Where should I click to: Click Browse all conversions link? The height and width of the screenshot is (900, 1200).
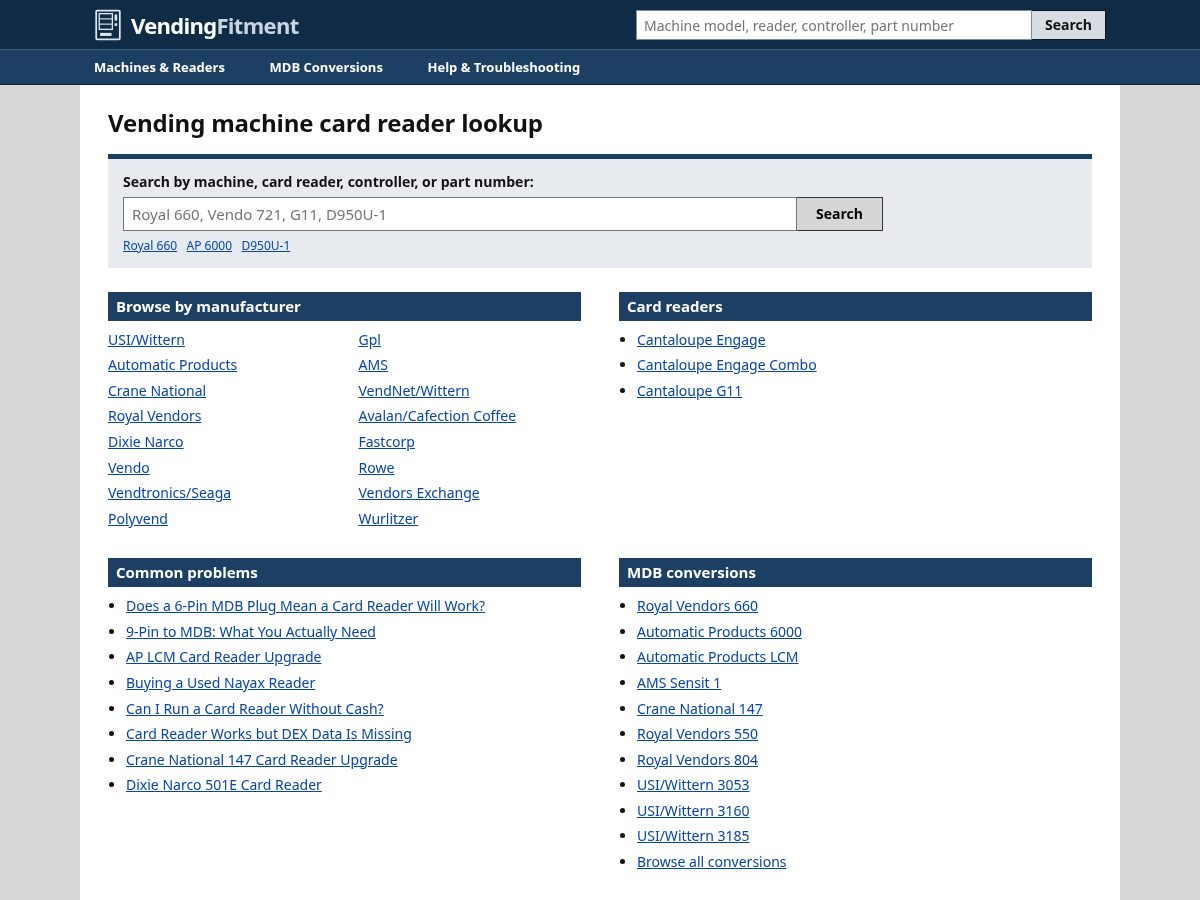click(712, 862)
